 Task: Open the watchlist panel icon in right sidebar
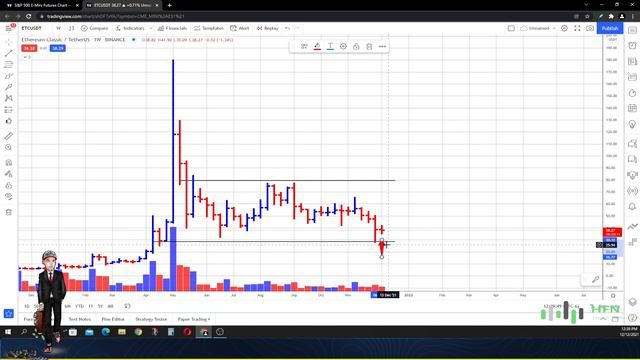click(632, 30)
